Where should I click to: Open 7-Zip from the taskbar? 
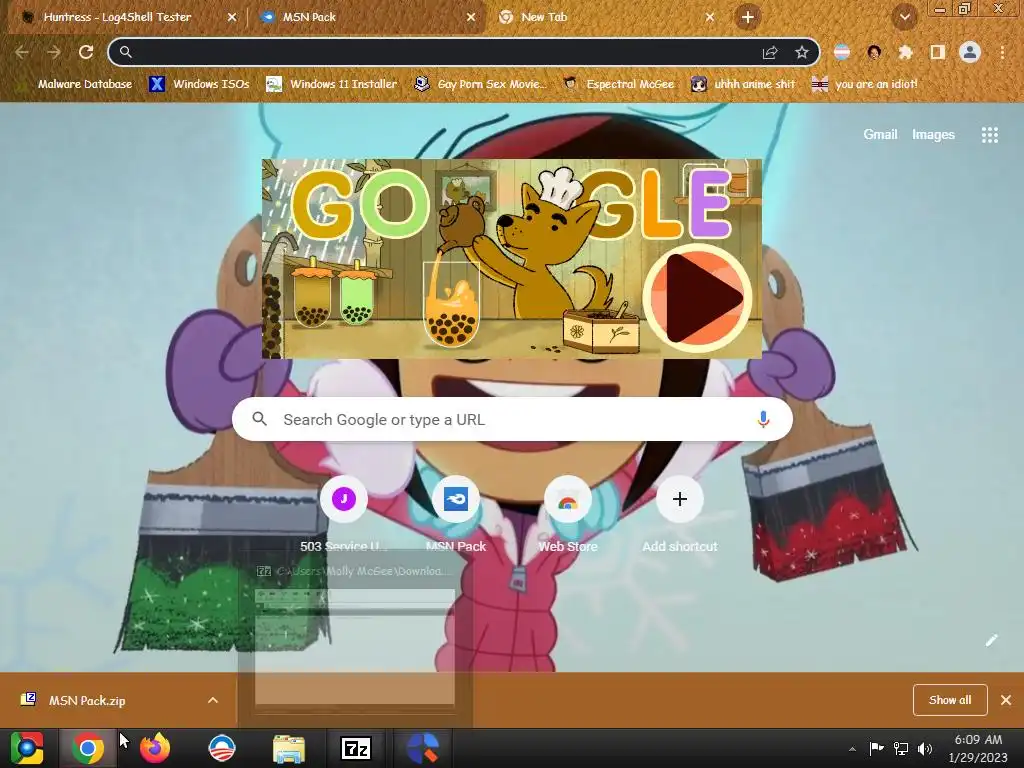[356, 748]
